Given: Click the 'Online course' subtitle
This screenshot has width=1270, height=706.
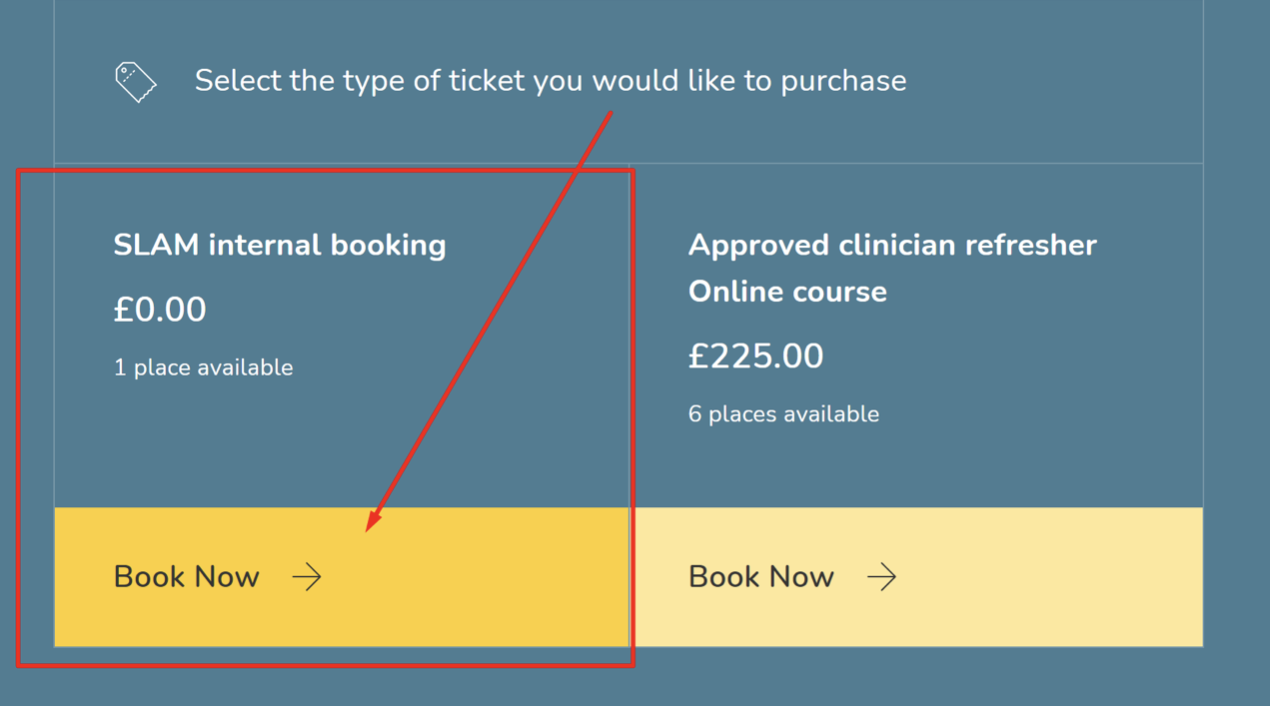Looking at the screenshot, I should point(787,292).
